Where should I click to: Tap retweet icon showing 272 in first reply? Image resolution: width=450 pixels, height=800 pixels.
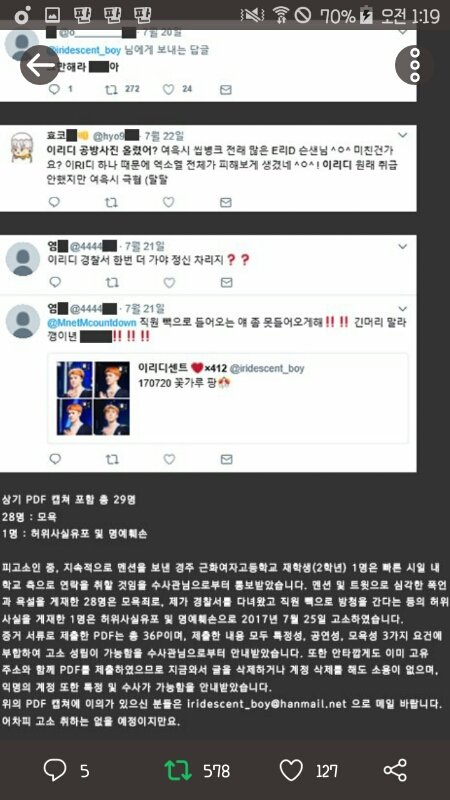coord(111,89)
